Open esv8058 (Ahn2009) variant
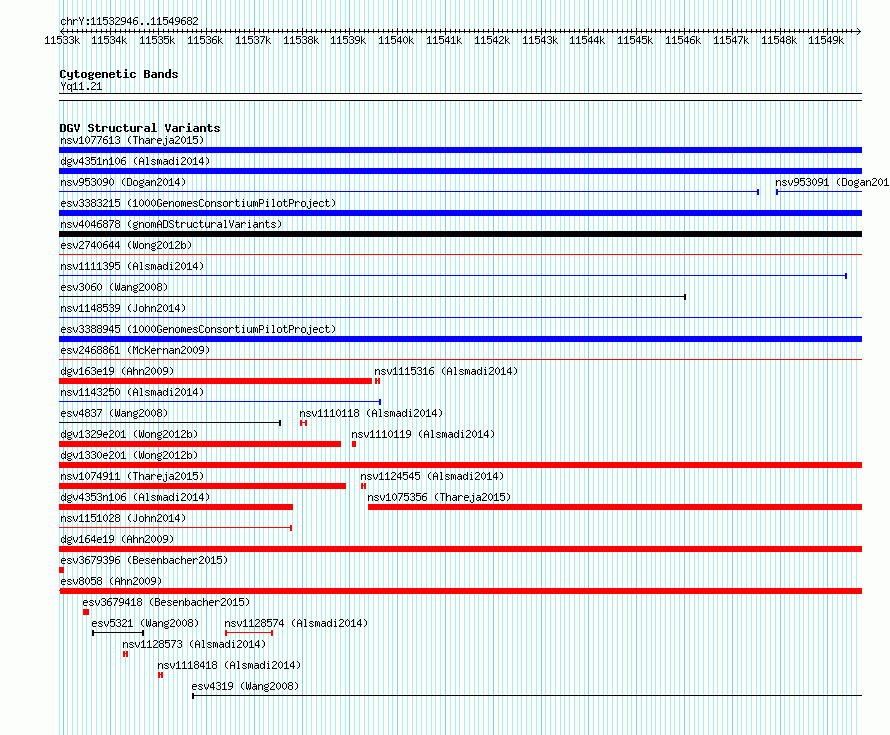890x735 pixels. tap(111, 581)
